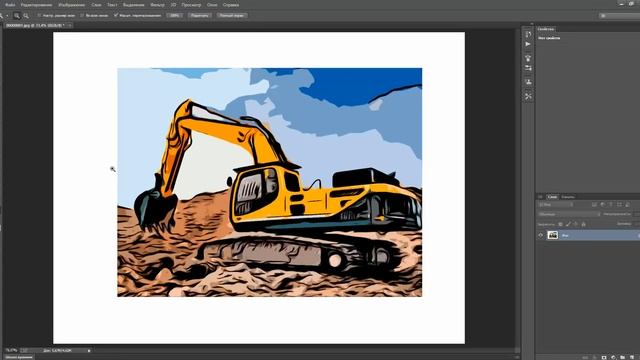Open the Brush Presets panel icon
This screenshot has width=640, height=360.
528,58
